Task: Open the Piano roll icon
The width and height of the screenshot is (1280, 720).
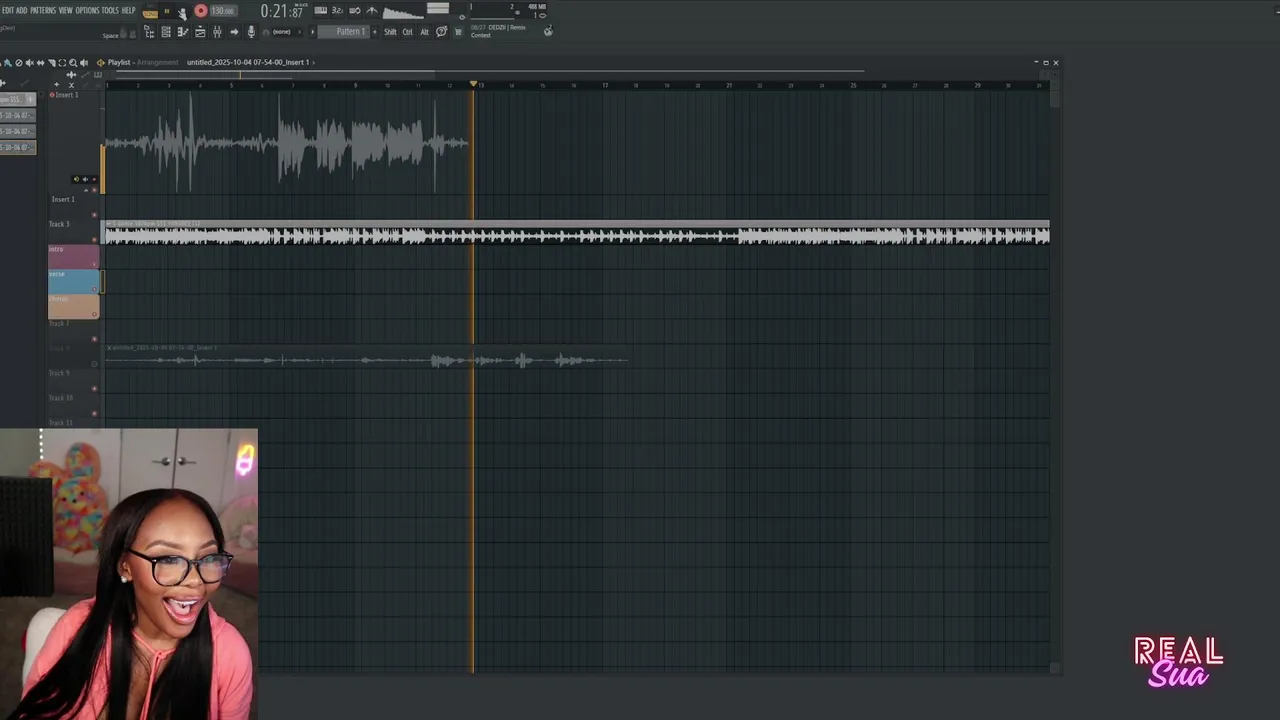Action: (183, 32)
